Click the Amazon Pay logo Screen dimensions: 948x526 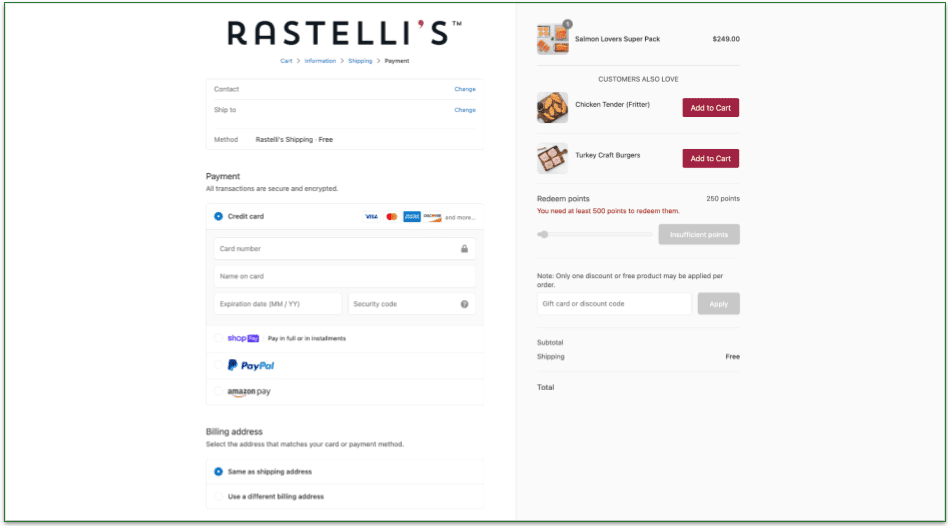(249, 392)
